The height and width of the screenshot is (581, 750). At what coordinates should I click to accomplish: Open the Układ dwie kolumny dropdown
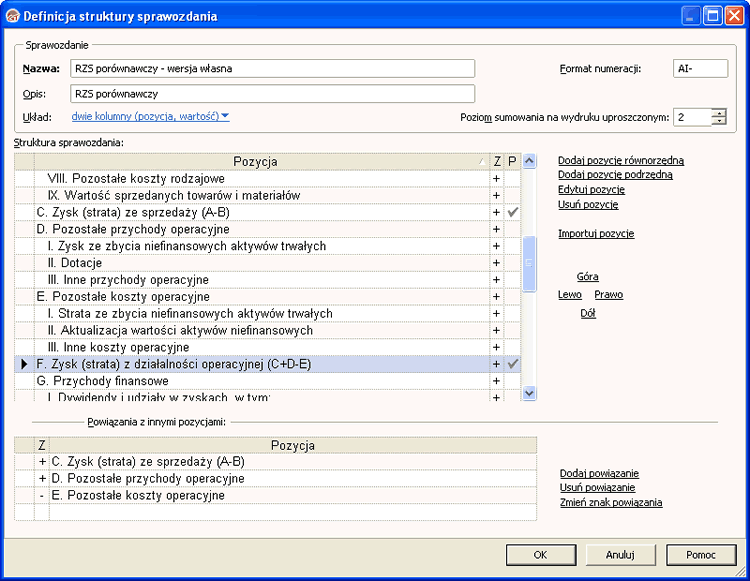coord(150,117)
